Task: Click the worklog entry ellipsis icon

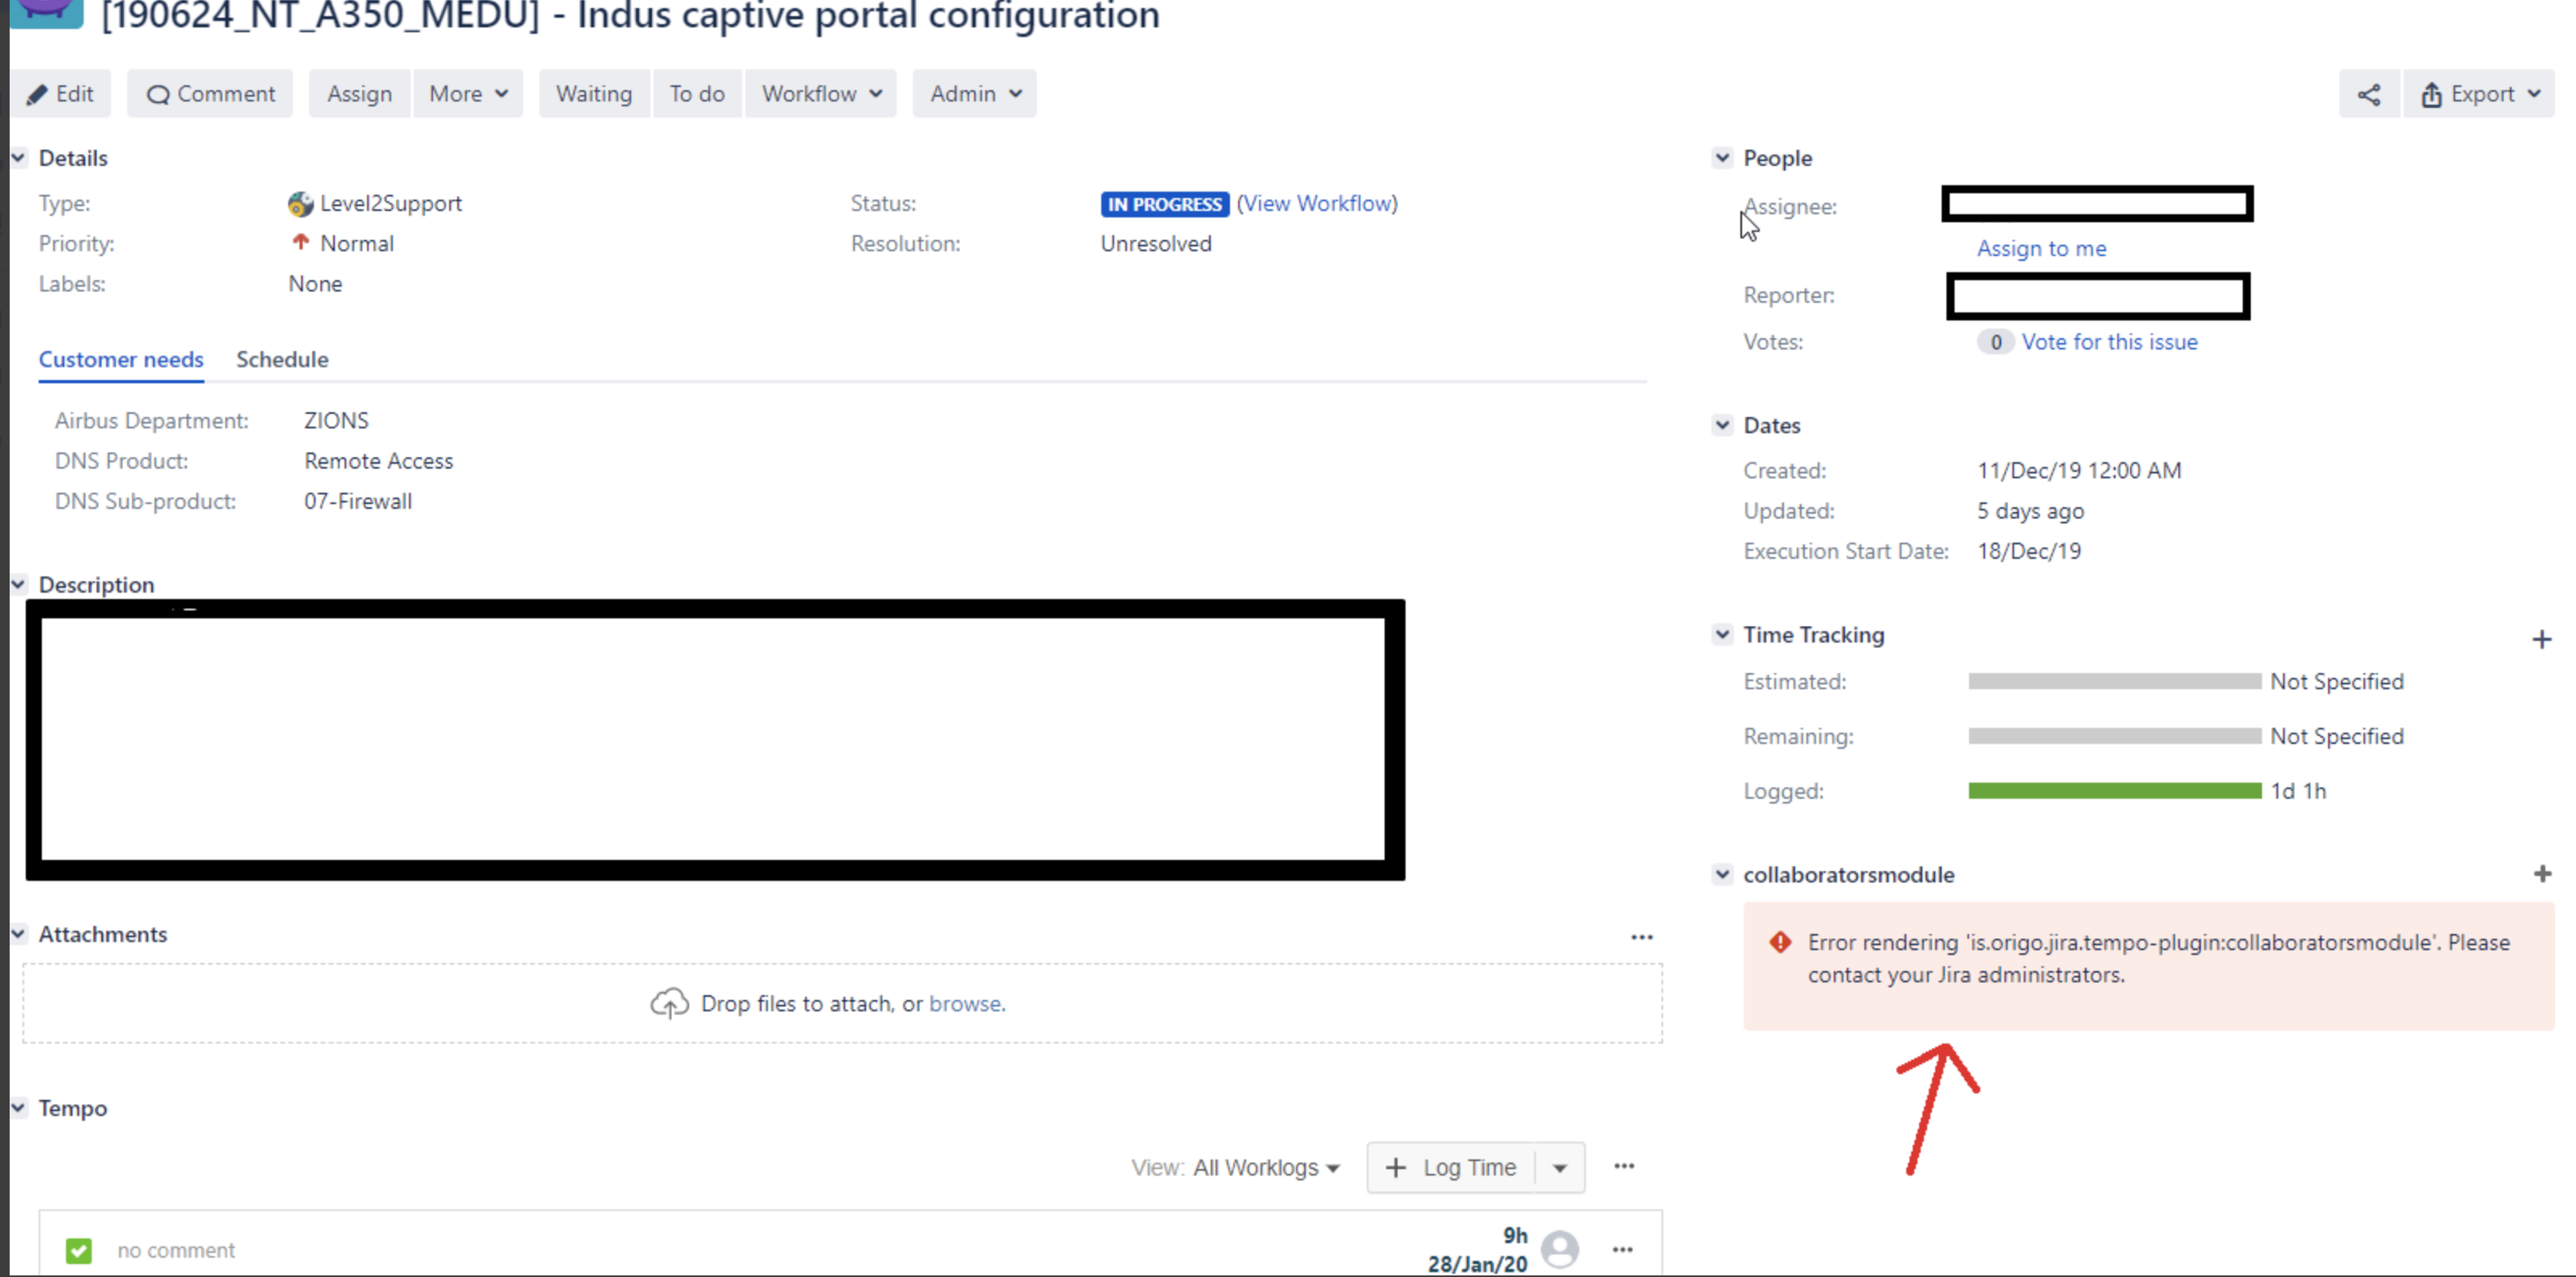Action: coord(1622,1249)
